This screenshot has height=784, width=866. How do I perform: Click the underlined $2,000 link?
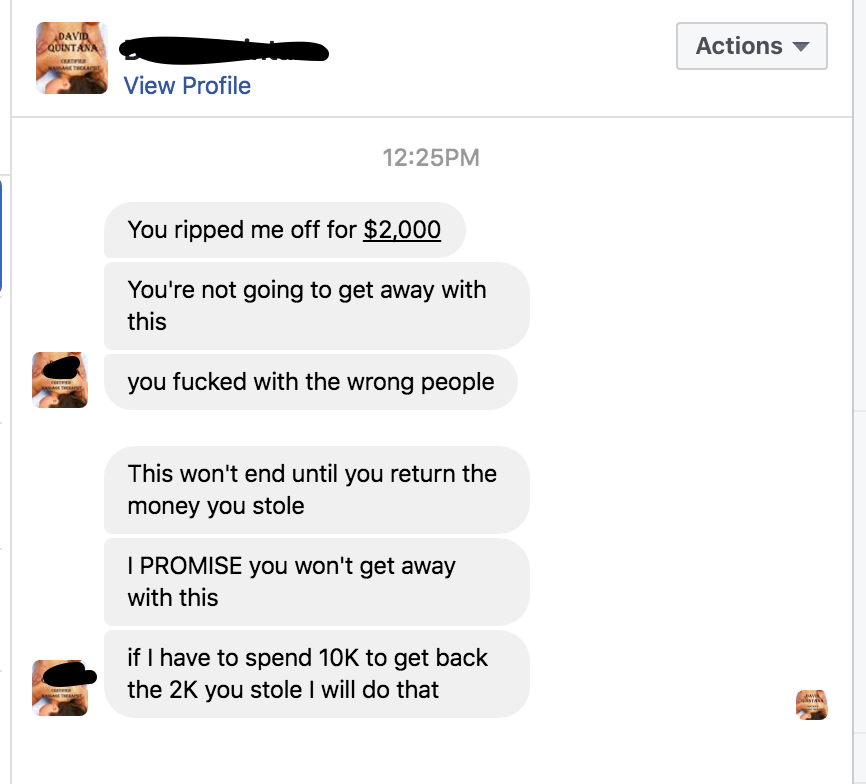tap(402, 230)
